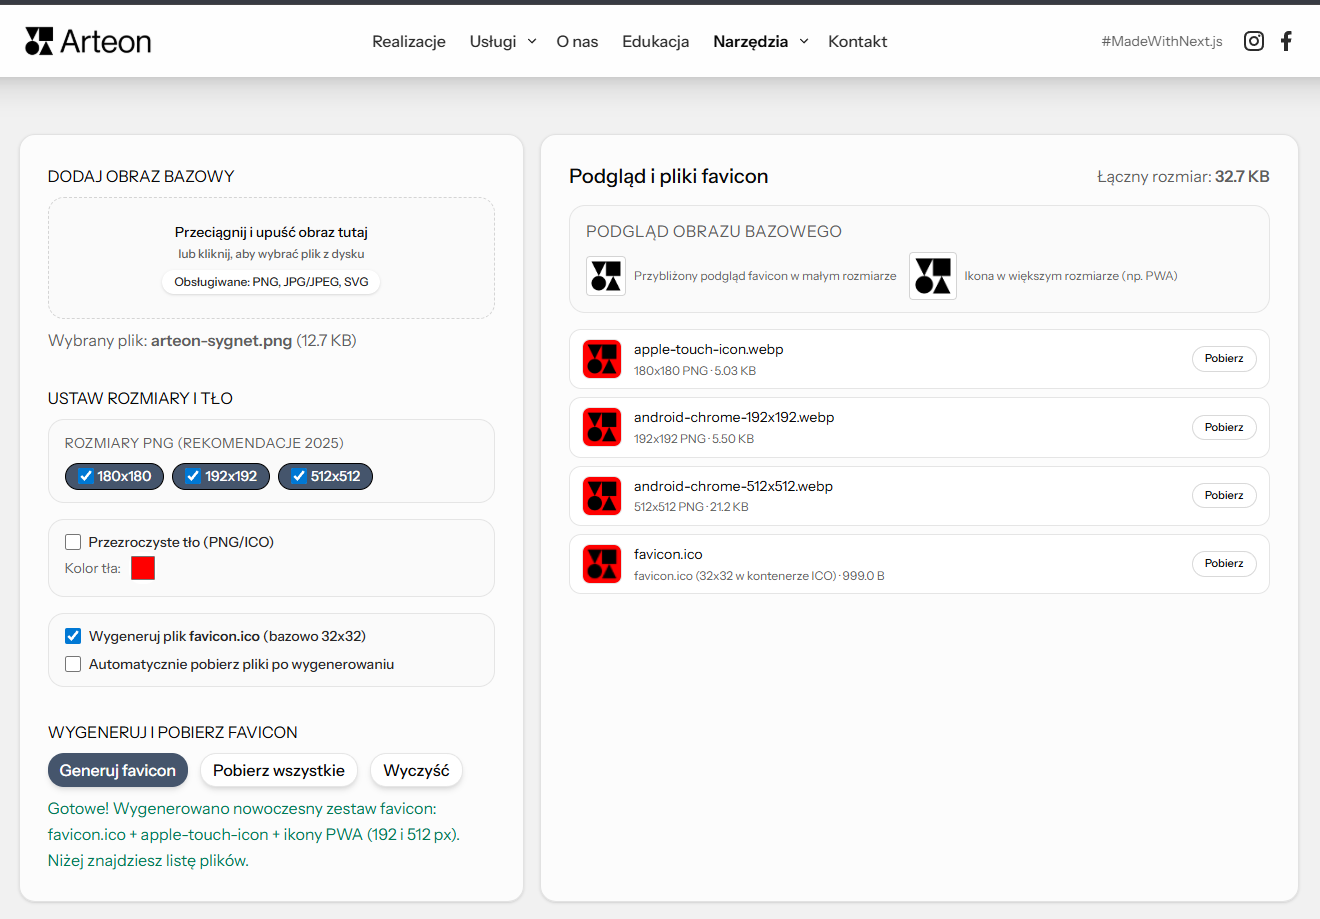Open Arteon's Facebook page
The image size is (1320, 919).
[1286, 41]
